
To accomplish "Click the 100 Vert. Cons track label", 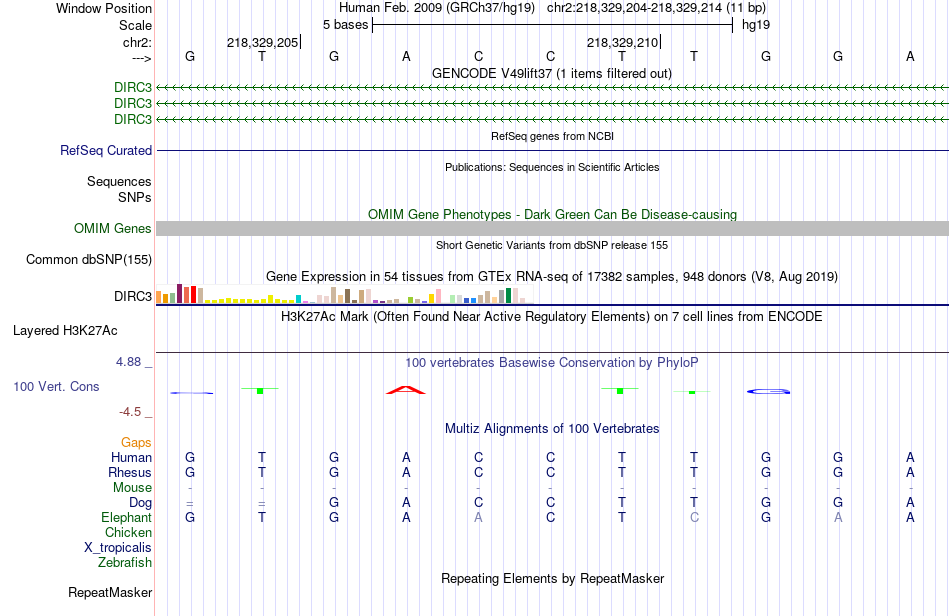I will tap(56, 386).
